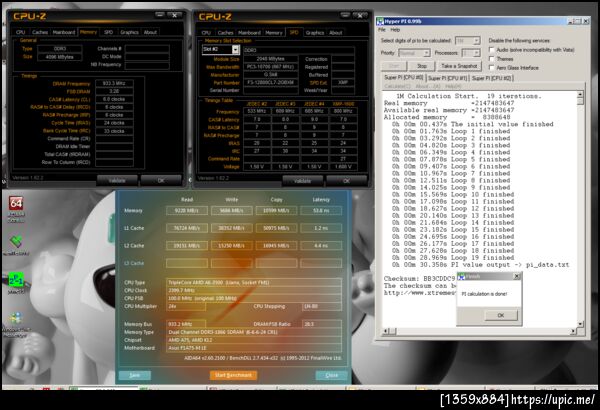Viewport: 600px width, 410px height.
Task: Open the green chip icon below AIDA64
Action: 16,242
